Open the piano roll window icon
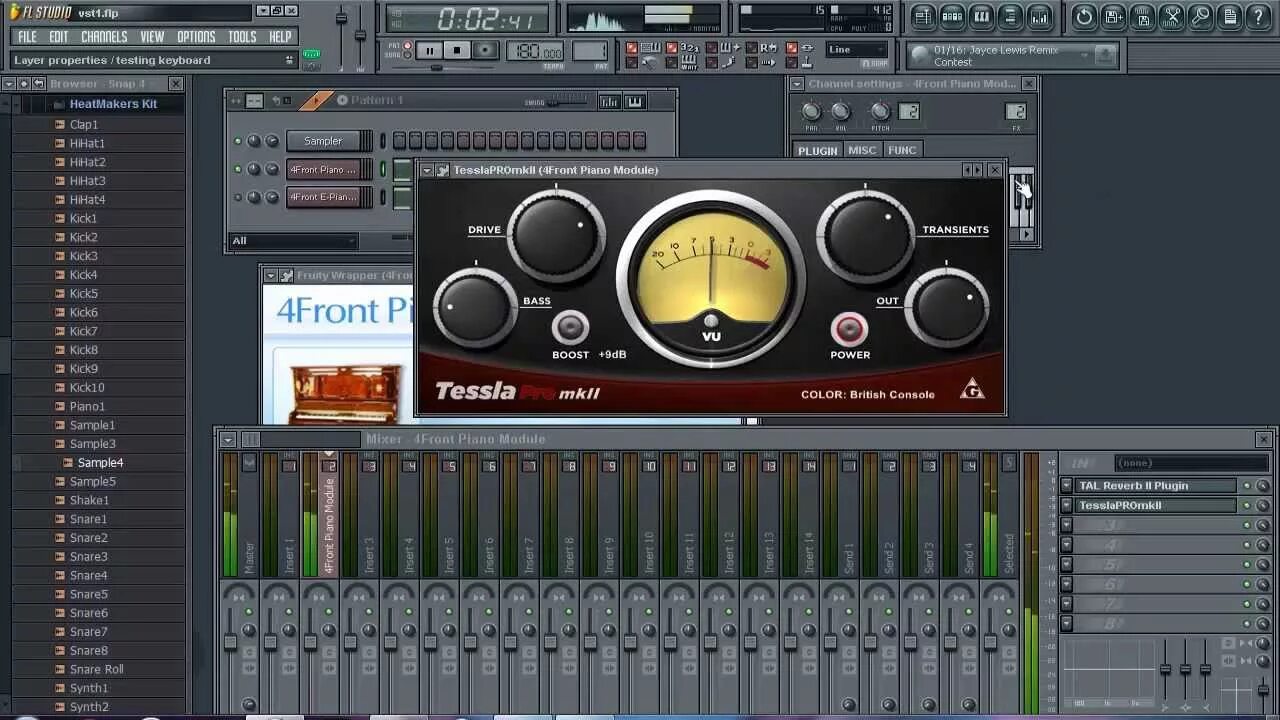 pos(981,17)
